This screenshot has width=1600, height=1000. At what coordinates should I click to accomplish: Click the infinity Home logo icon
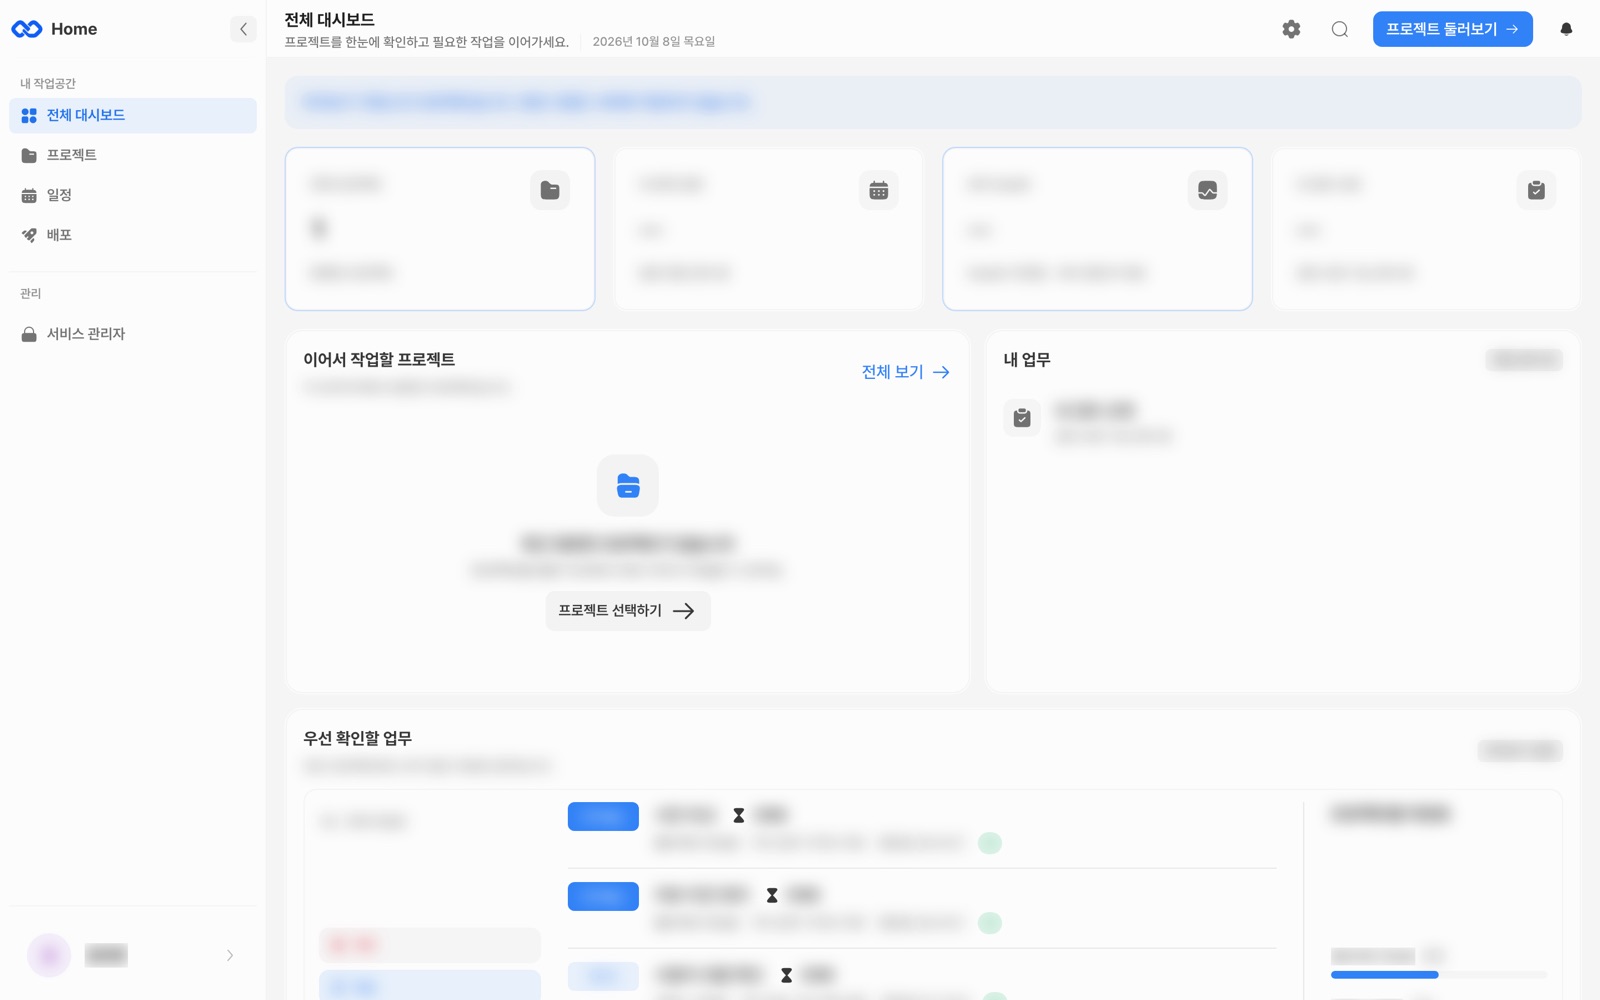(27, 29)
